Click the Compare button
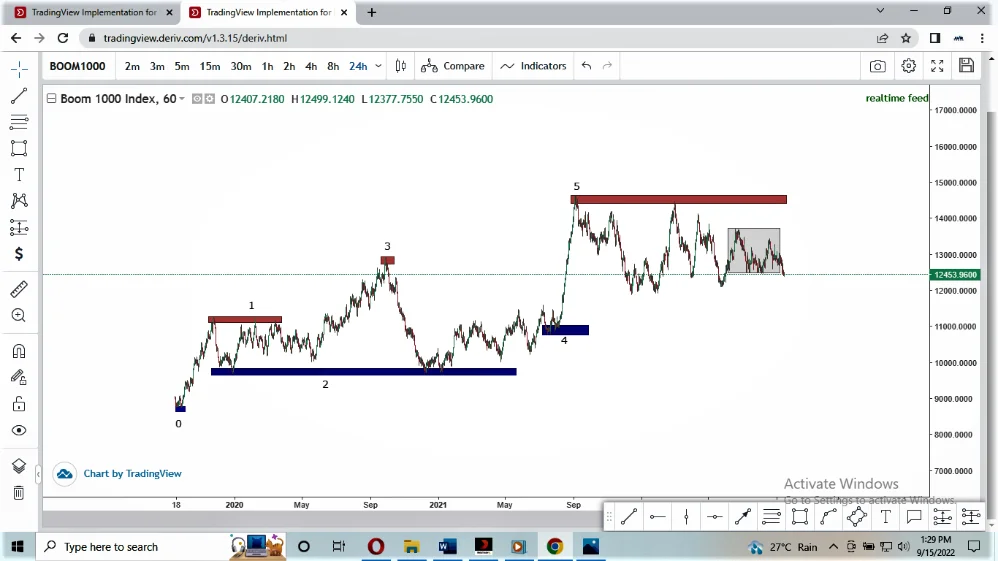 453,66
